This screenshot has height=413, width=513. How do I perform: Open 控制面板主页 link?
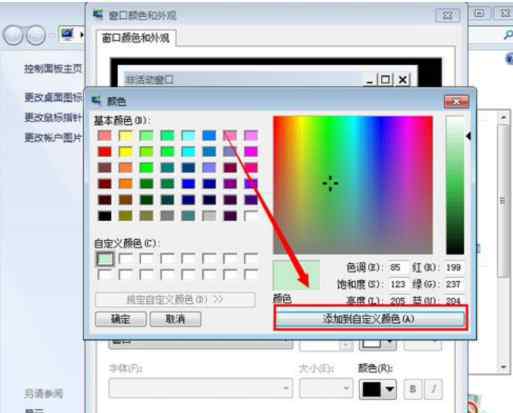coord(53,69)
